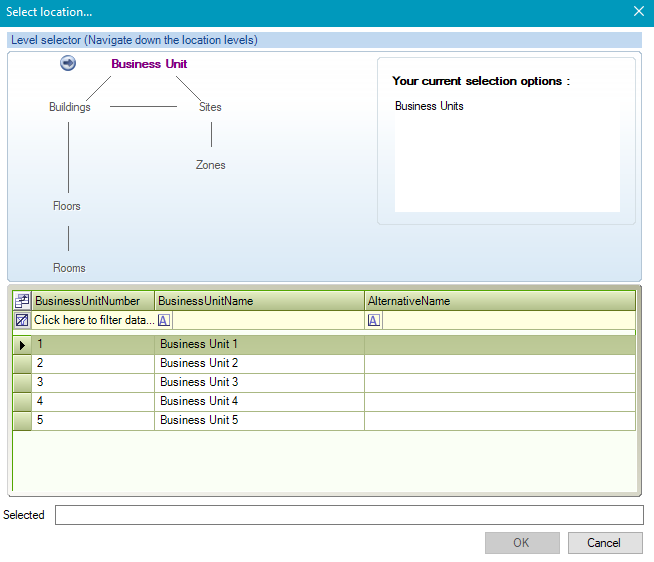Open BusinessUnitName filter operator icon

click(x=164, y=320)
